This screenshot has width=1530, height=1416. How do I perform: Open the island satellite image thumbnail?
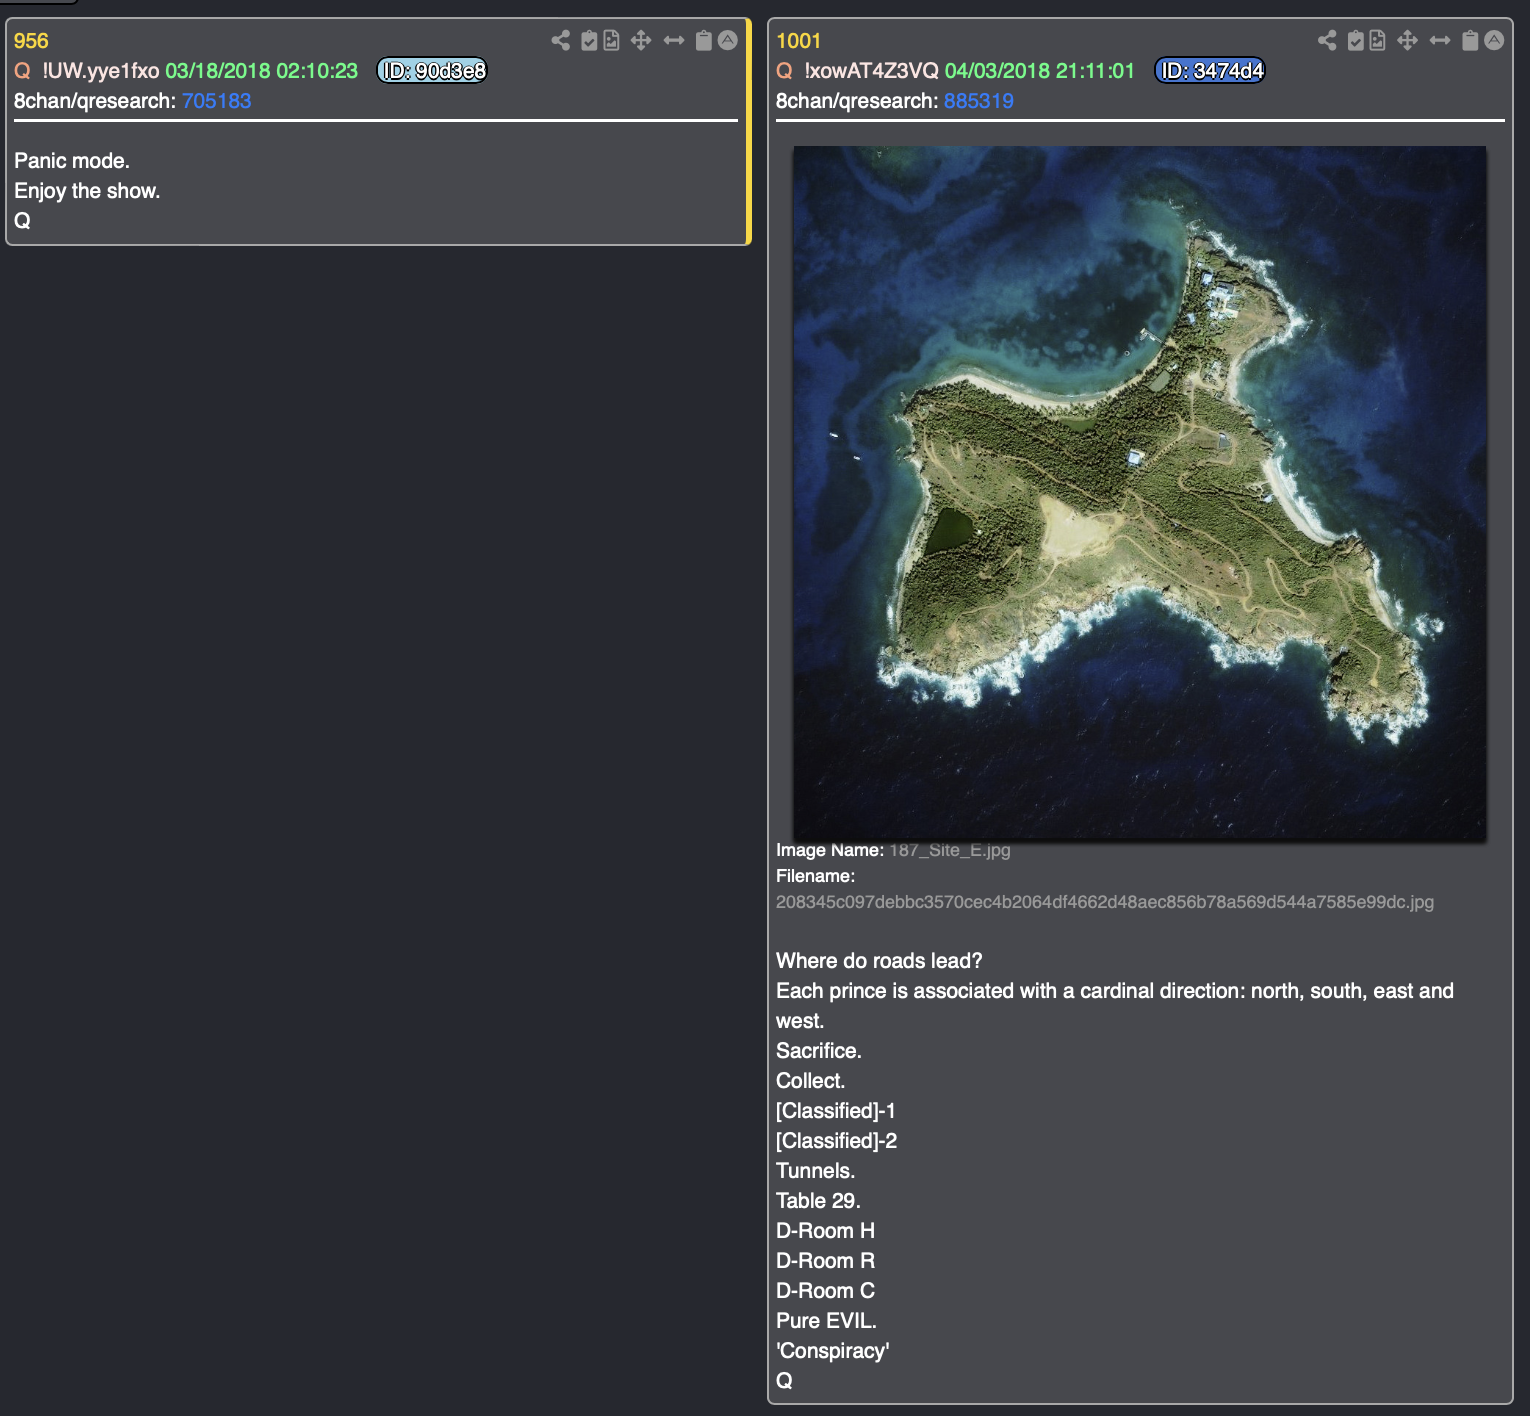(x=1139, y=493)
